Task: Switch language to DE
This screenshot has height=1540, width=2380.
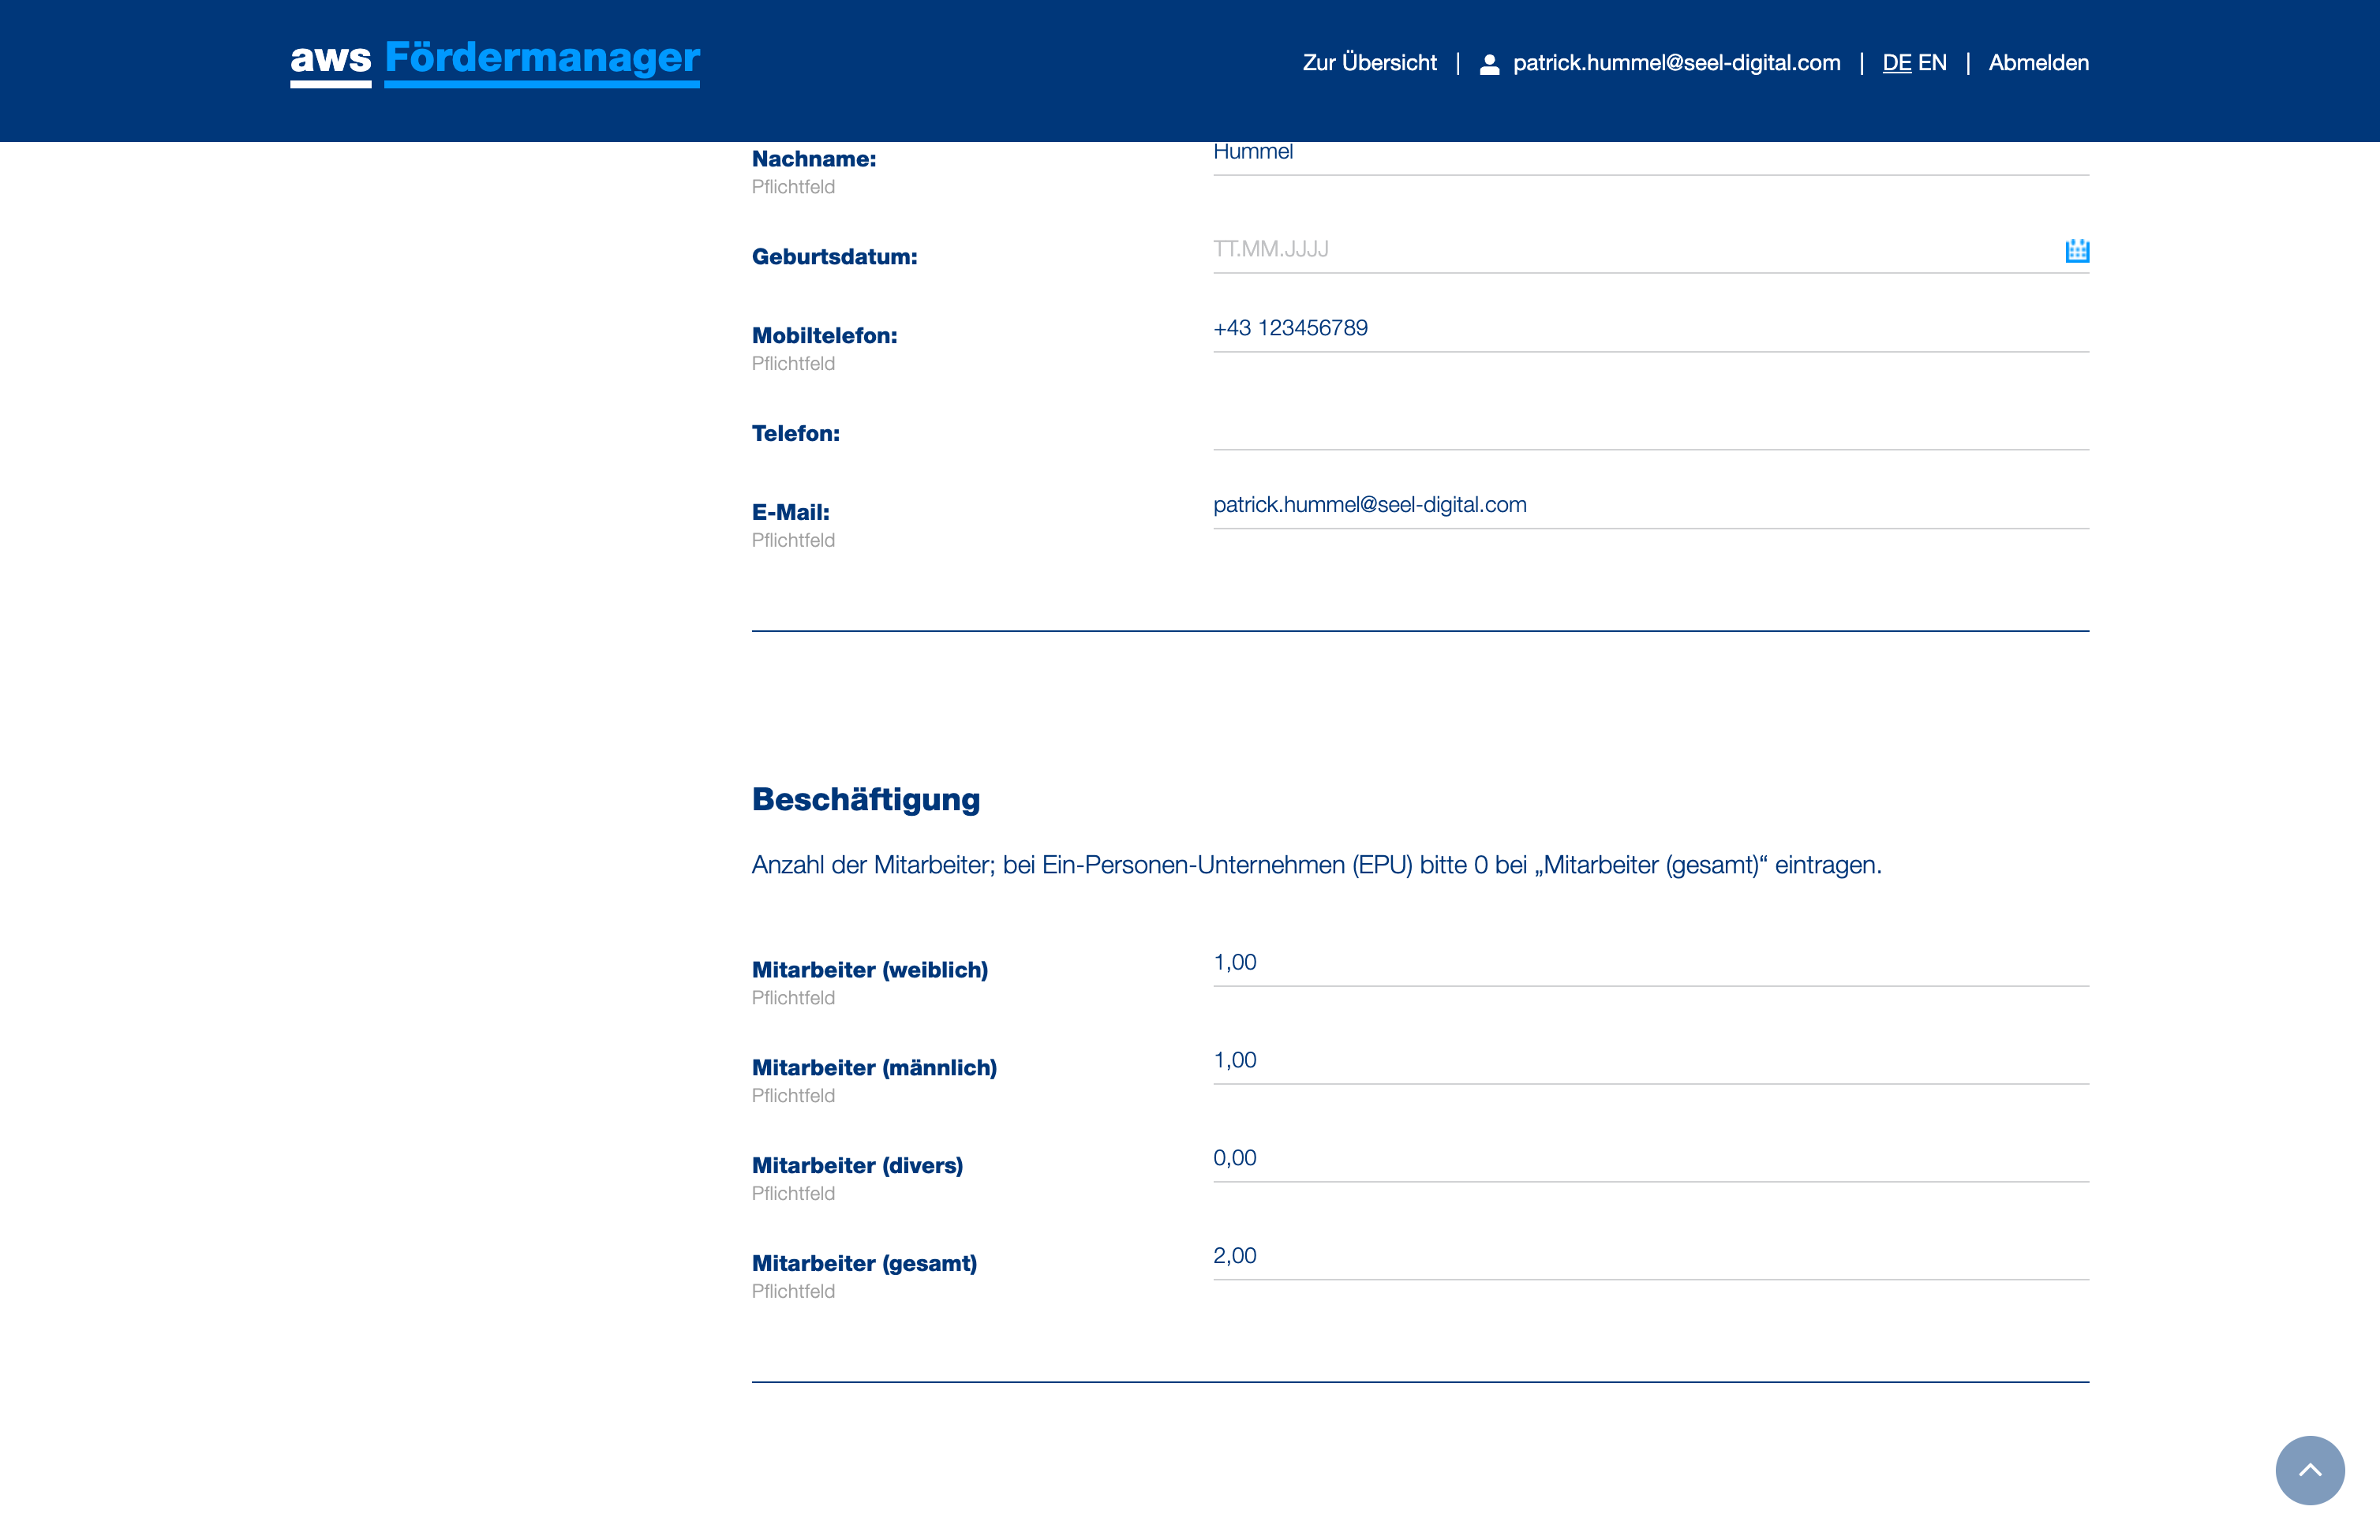Action: (x=1896, y=63)
